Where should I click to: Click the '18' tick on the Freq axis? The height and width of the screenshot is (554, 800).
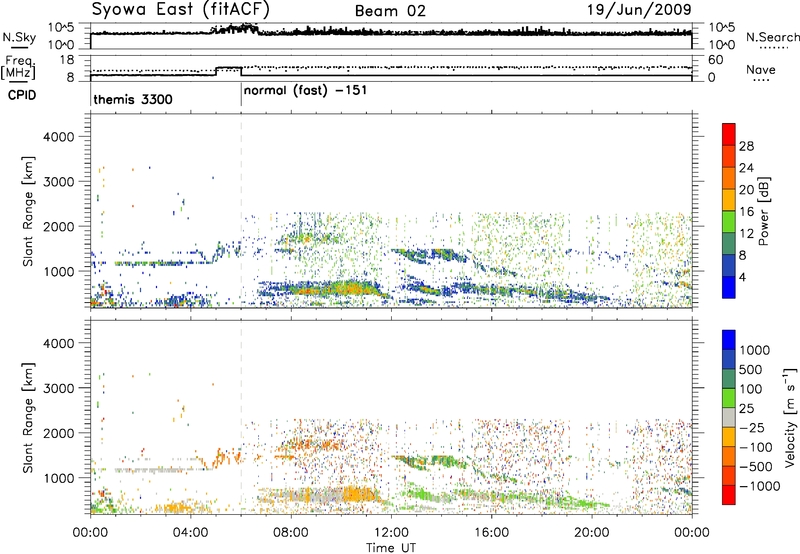pyautogui.click(x=67, y=60)
